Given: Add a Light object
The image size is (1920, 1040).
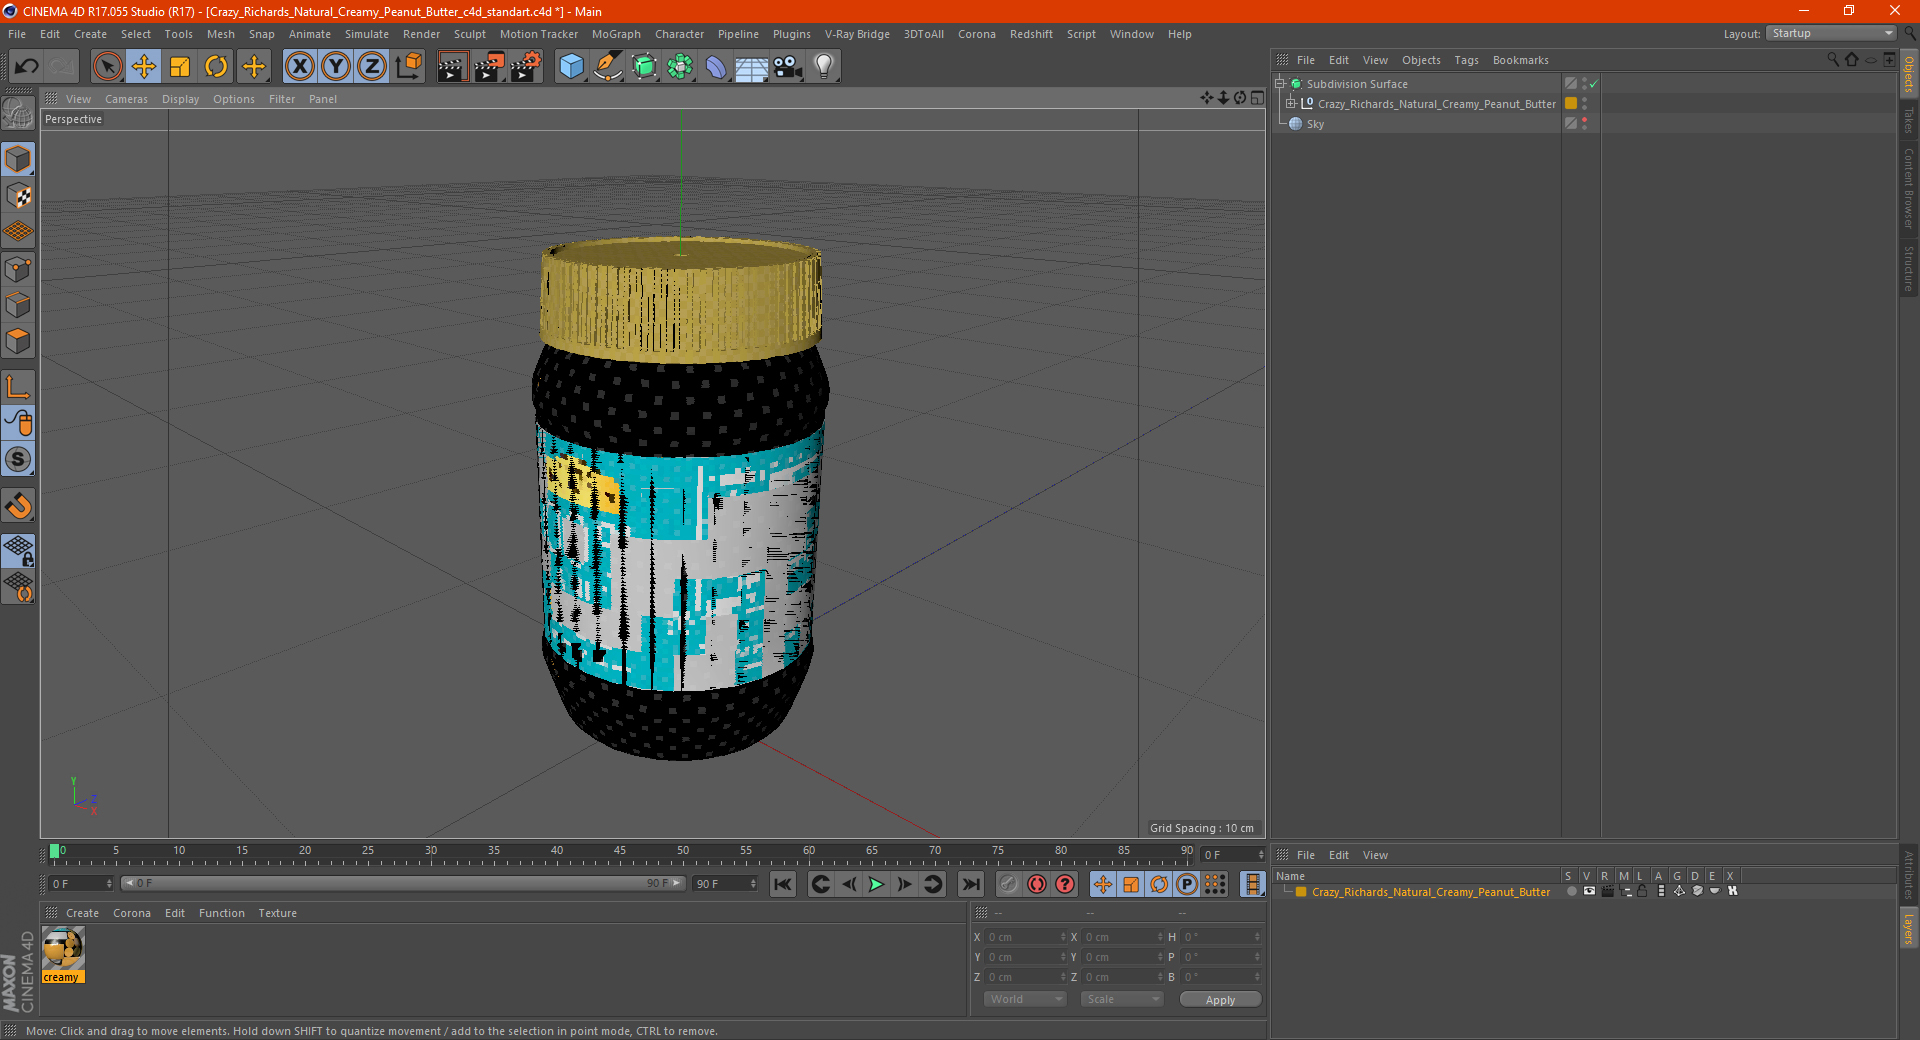Looking at the screenshot, I should (824, 67).
